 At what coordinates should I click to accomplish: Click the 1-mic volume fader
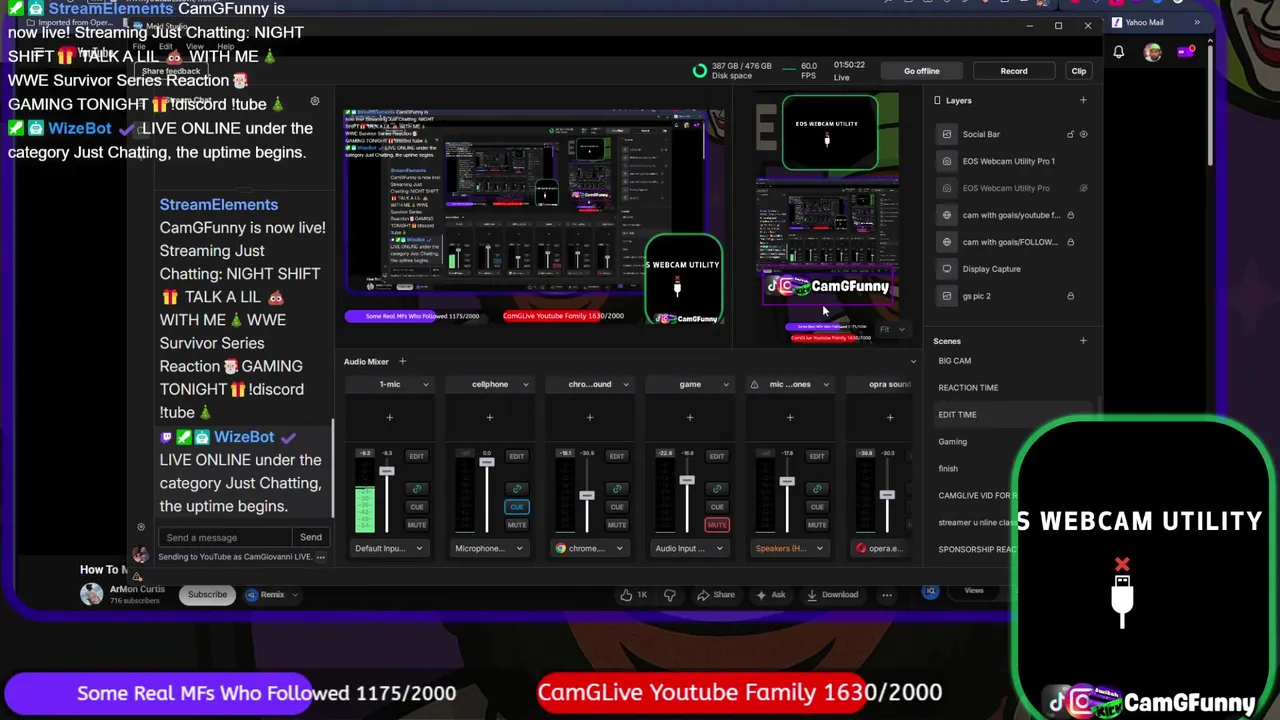[x=387, y=471]
